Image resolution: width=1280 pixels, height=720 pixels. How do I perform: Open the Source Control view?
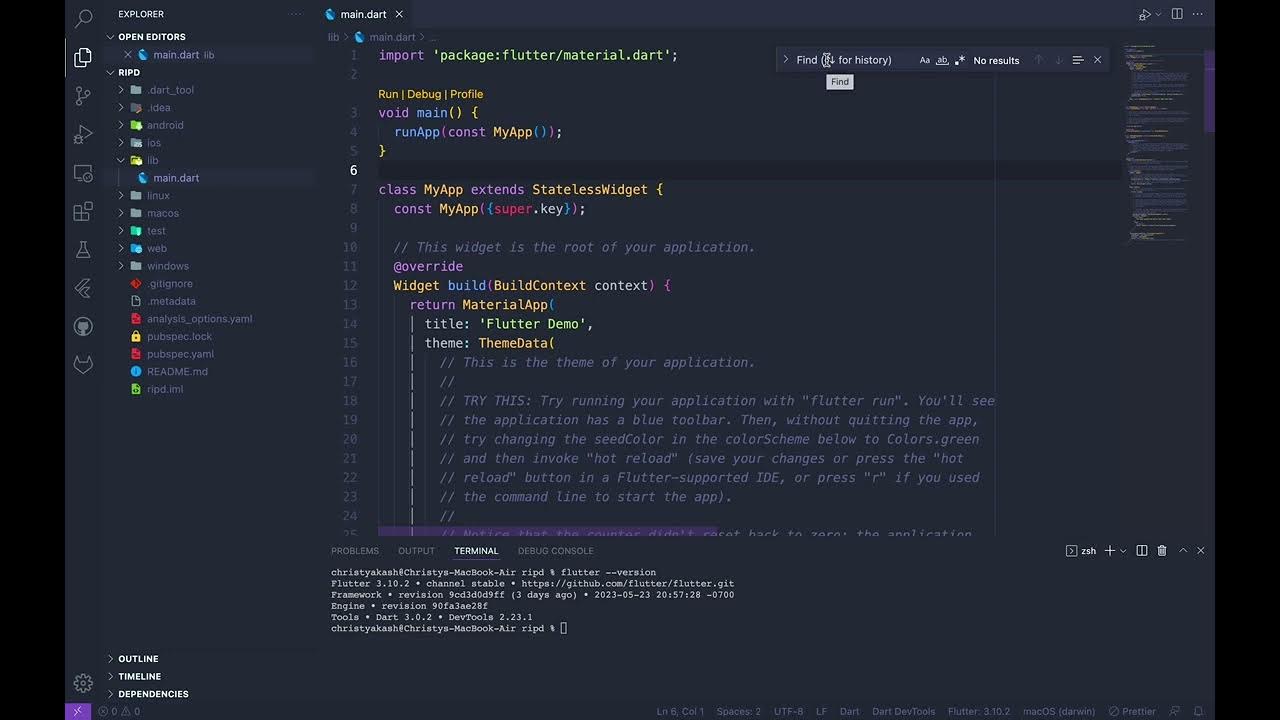(x=84, y=96)
